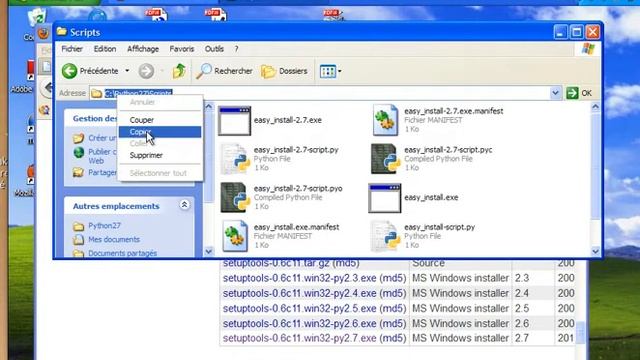Open Python27 folder in Autres emplacements

click(x=104, y=226)
